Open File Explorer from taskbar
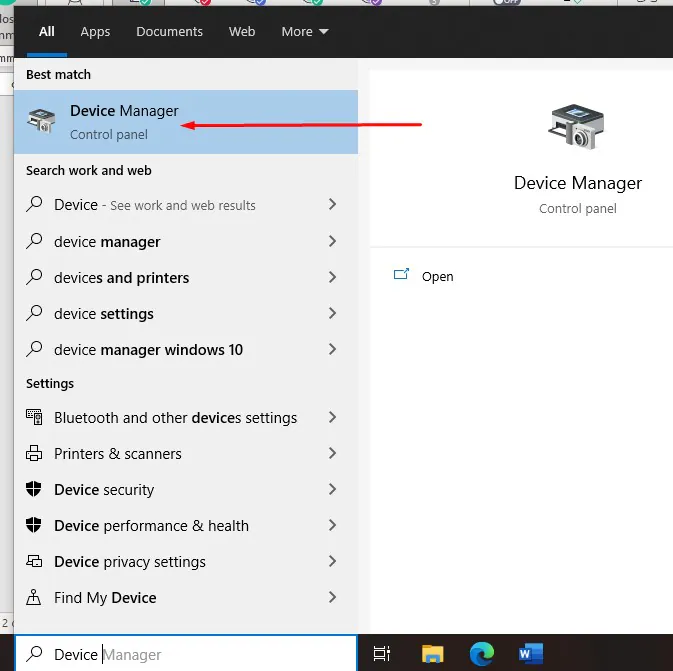The height and width of the screenshot is (671, 673). tap(432, 653)
